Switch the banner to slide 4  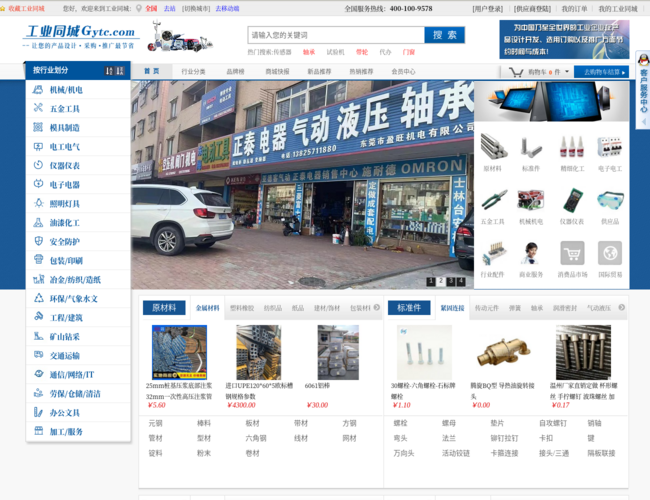[x=461, y=282]
